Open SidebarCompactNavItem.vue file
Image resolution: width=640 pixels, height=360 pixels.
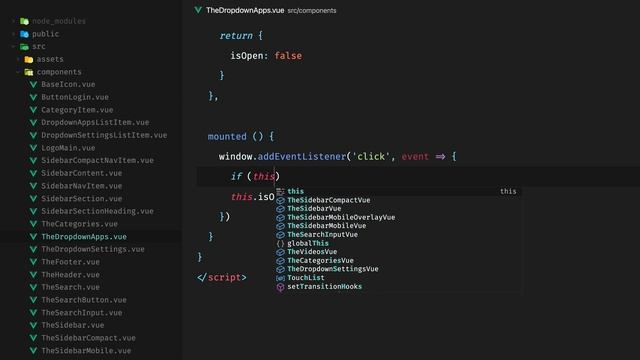[x=97, y=160]
